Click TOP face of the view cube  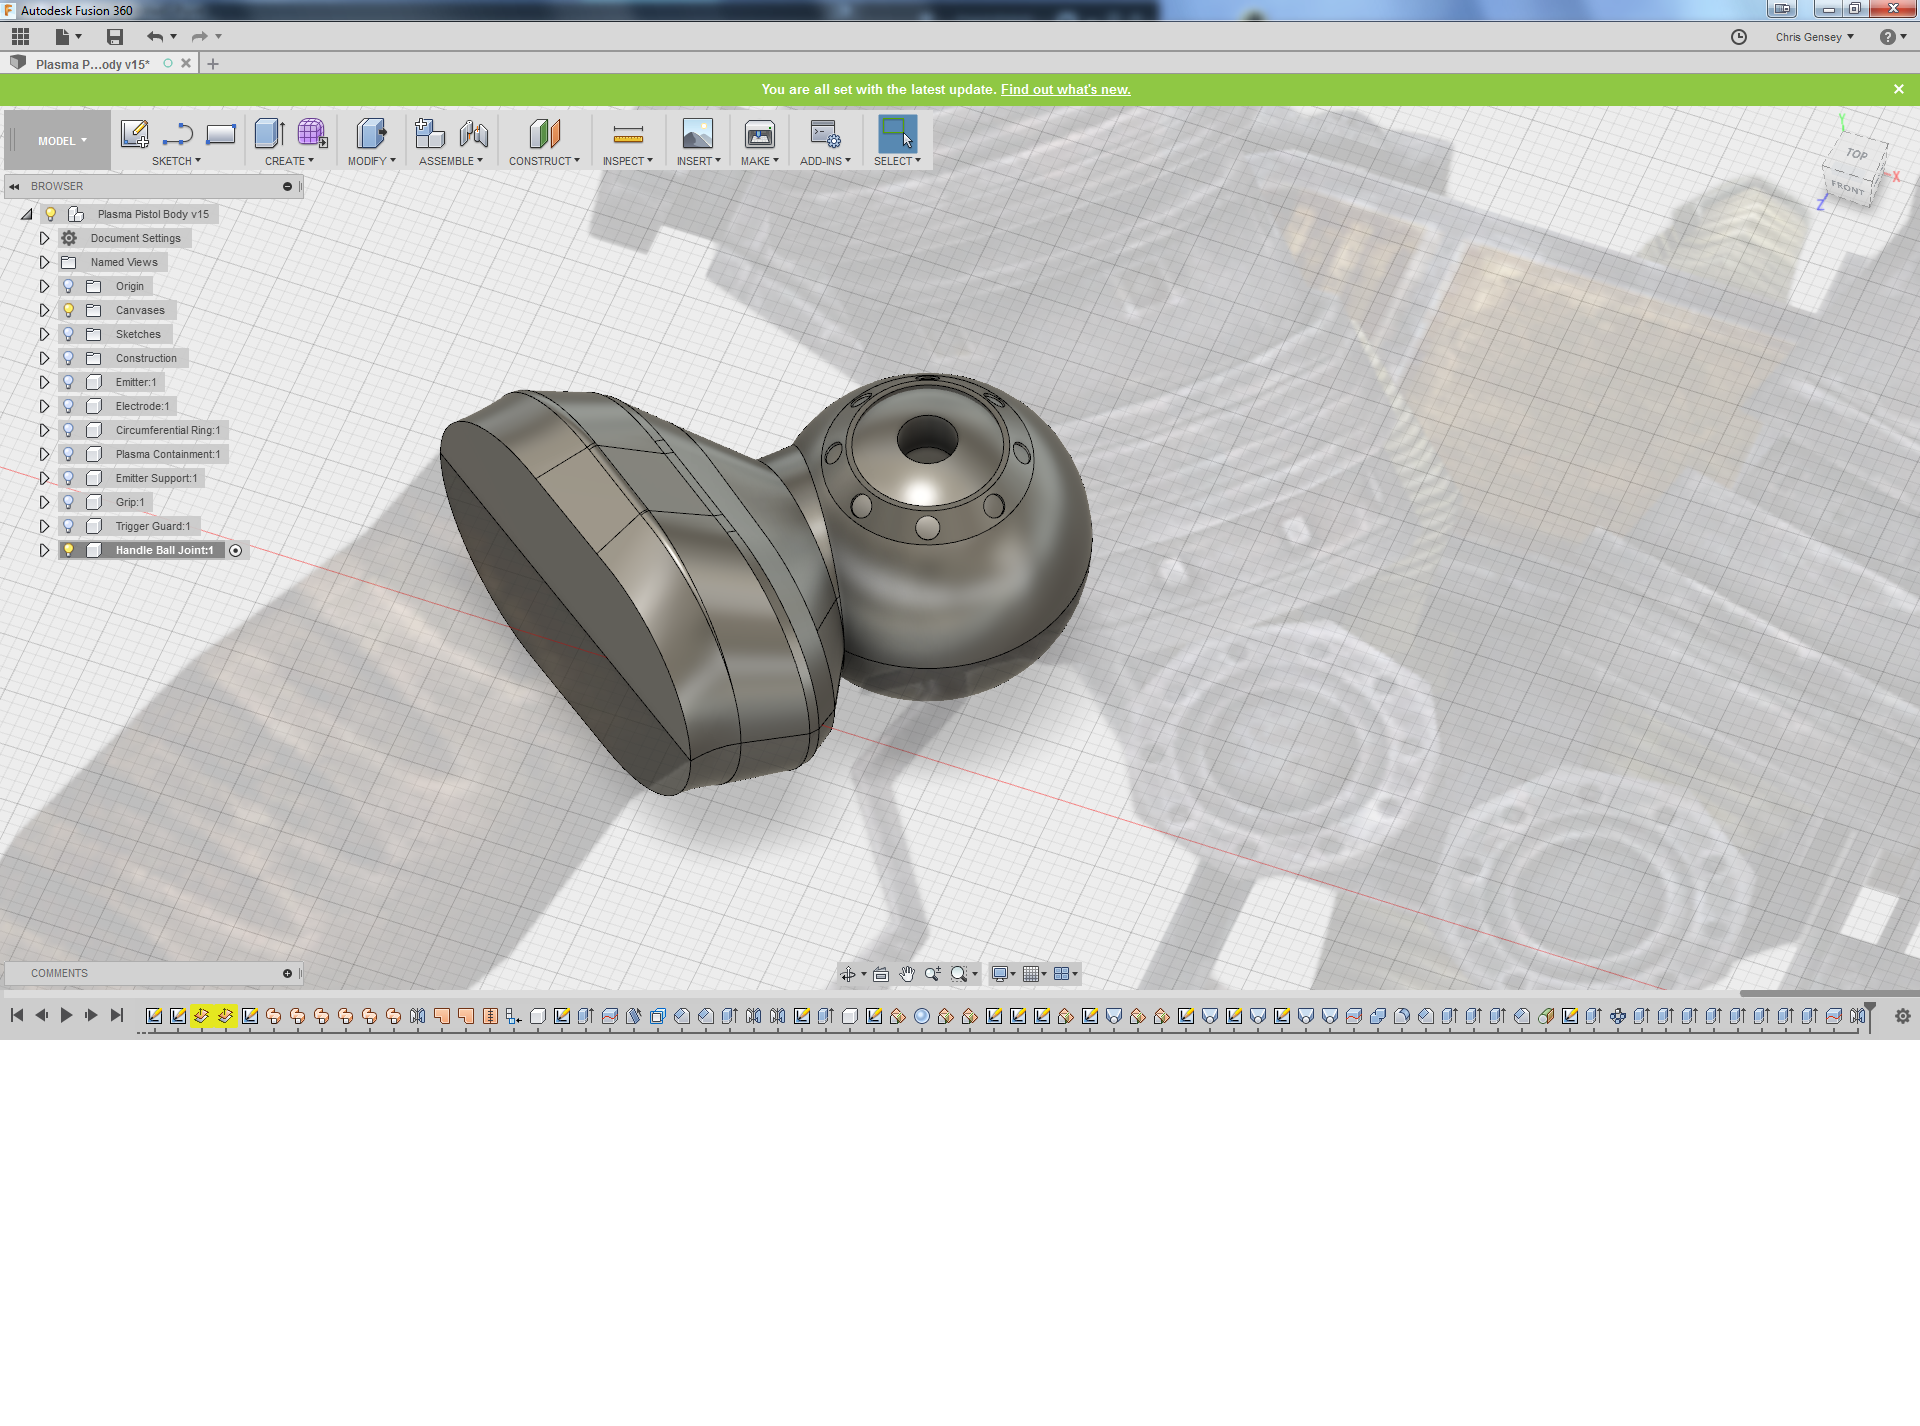tap(1857, 154)
